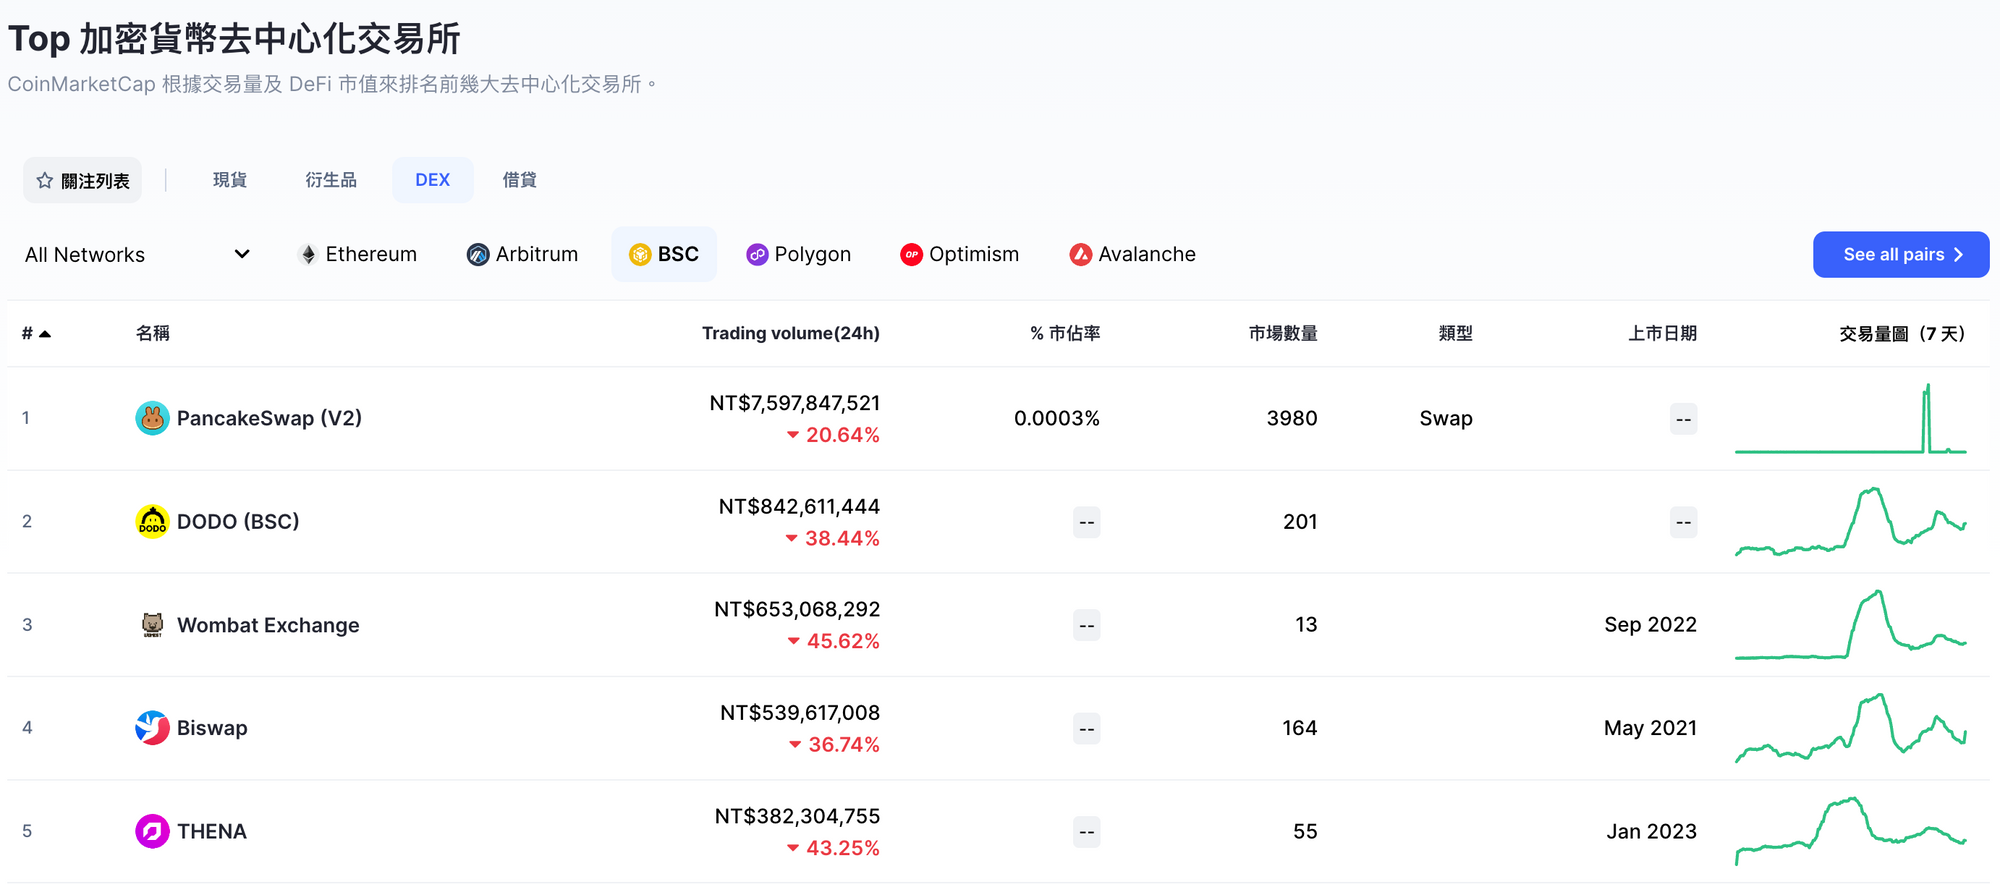This screenshot has width=2000, height=884.
Task: Click the Wombat Exchange logo icon
Action: click(152, 625)
